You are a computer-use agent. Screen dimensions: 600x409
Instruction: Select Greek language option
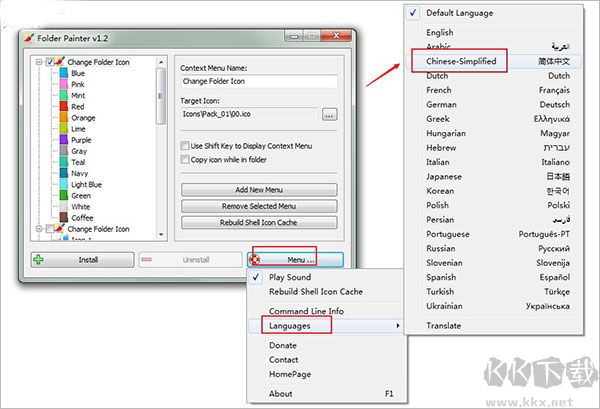coord(494,119)
